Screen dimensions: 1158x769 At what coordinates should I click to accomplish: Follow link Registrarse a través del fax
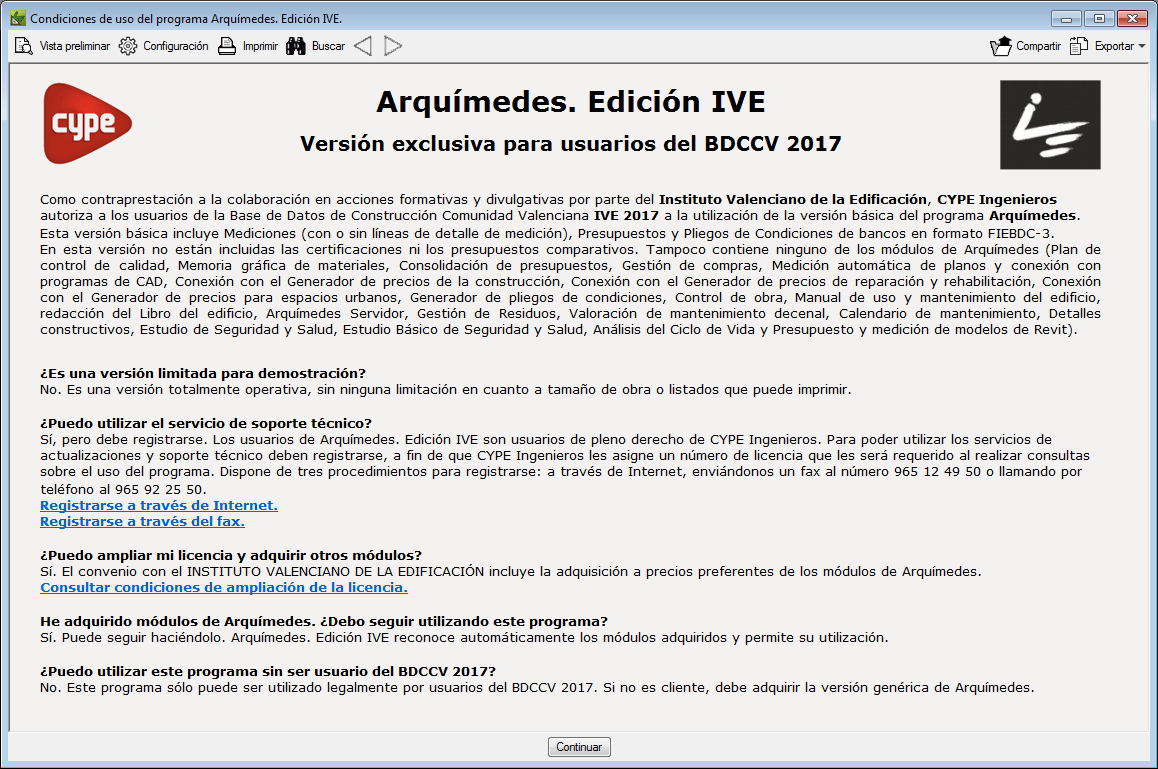(143, 522)
